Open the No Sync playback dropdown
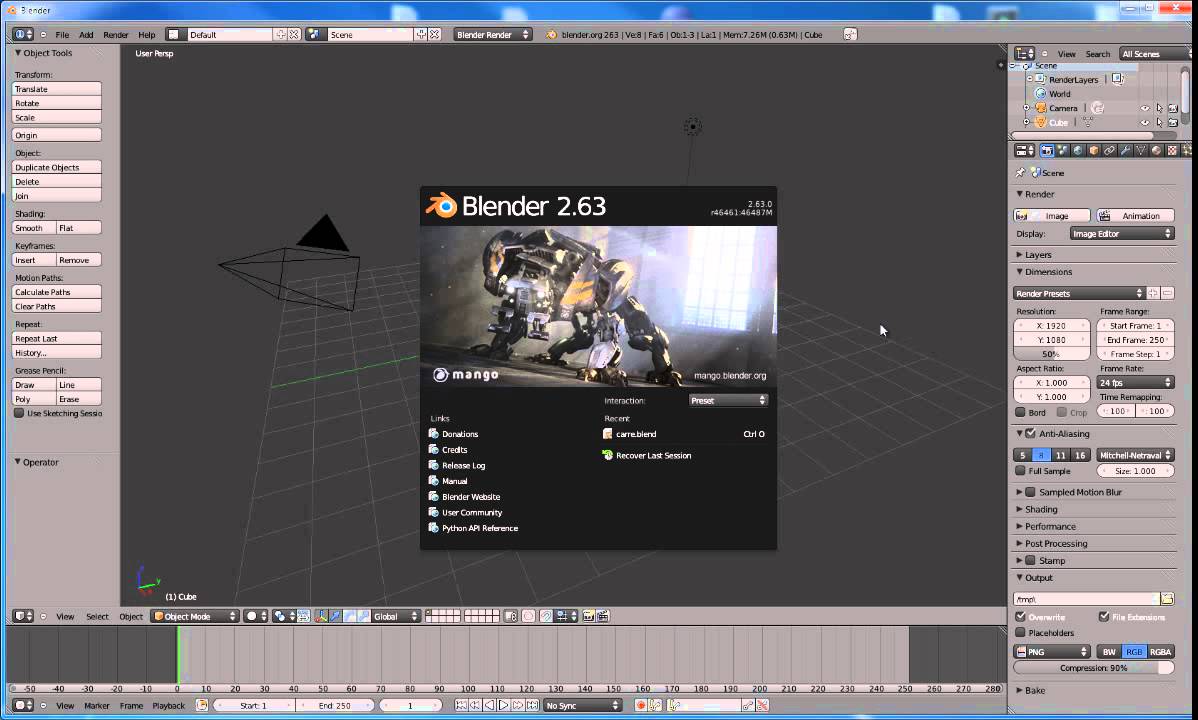 coord(581,705)
